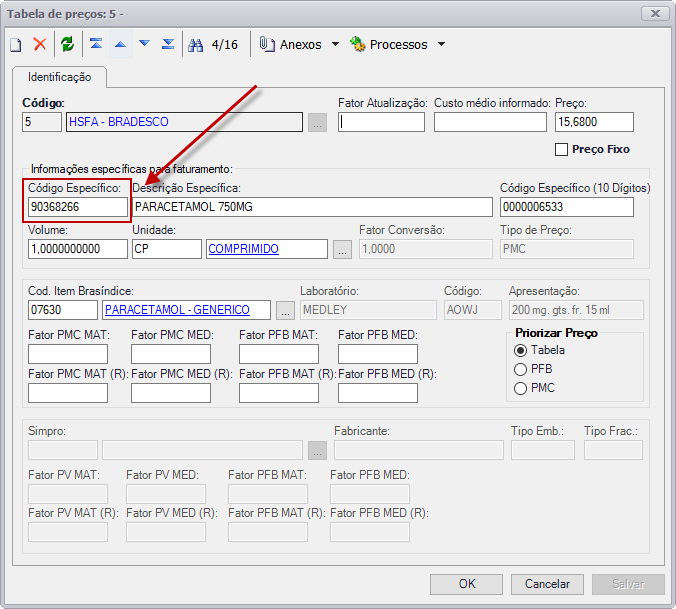The width and height of the screenshot is (676, 609).
Task: Click the Cancelar button
Action: [547, 584]
